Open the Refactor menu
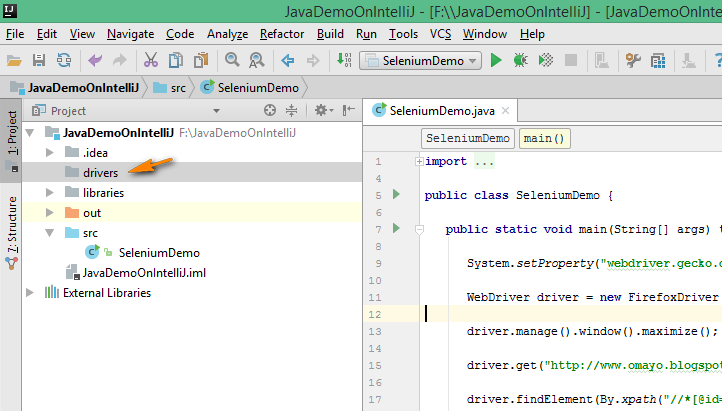Image resolution: width=722 pixels, height=411 pixels. pos(282,34)
